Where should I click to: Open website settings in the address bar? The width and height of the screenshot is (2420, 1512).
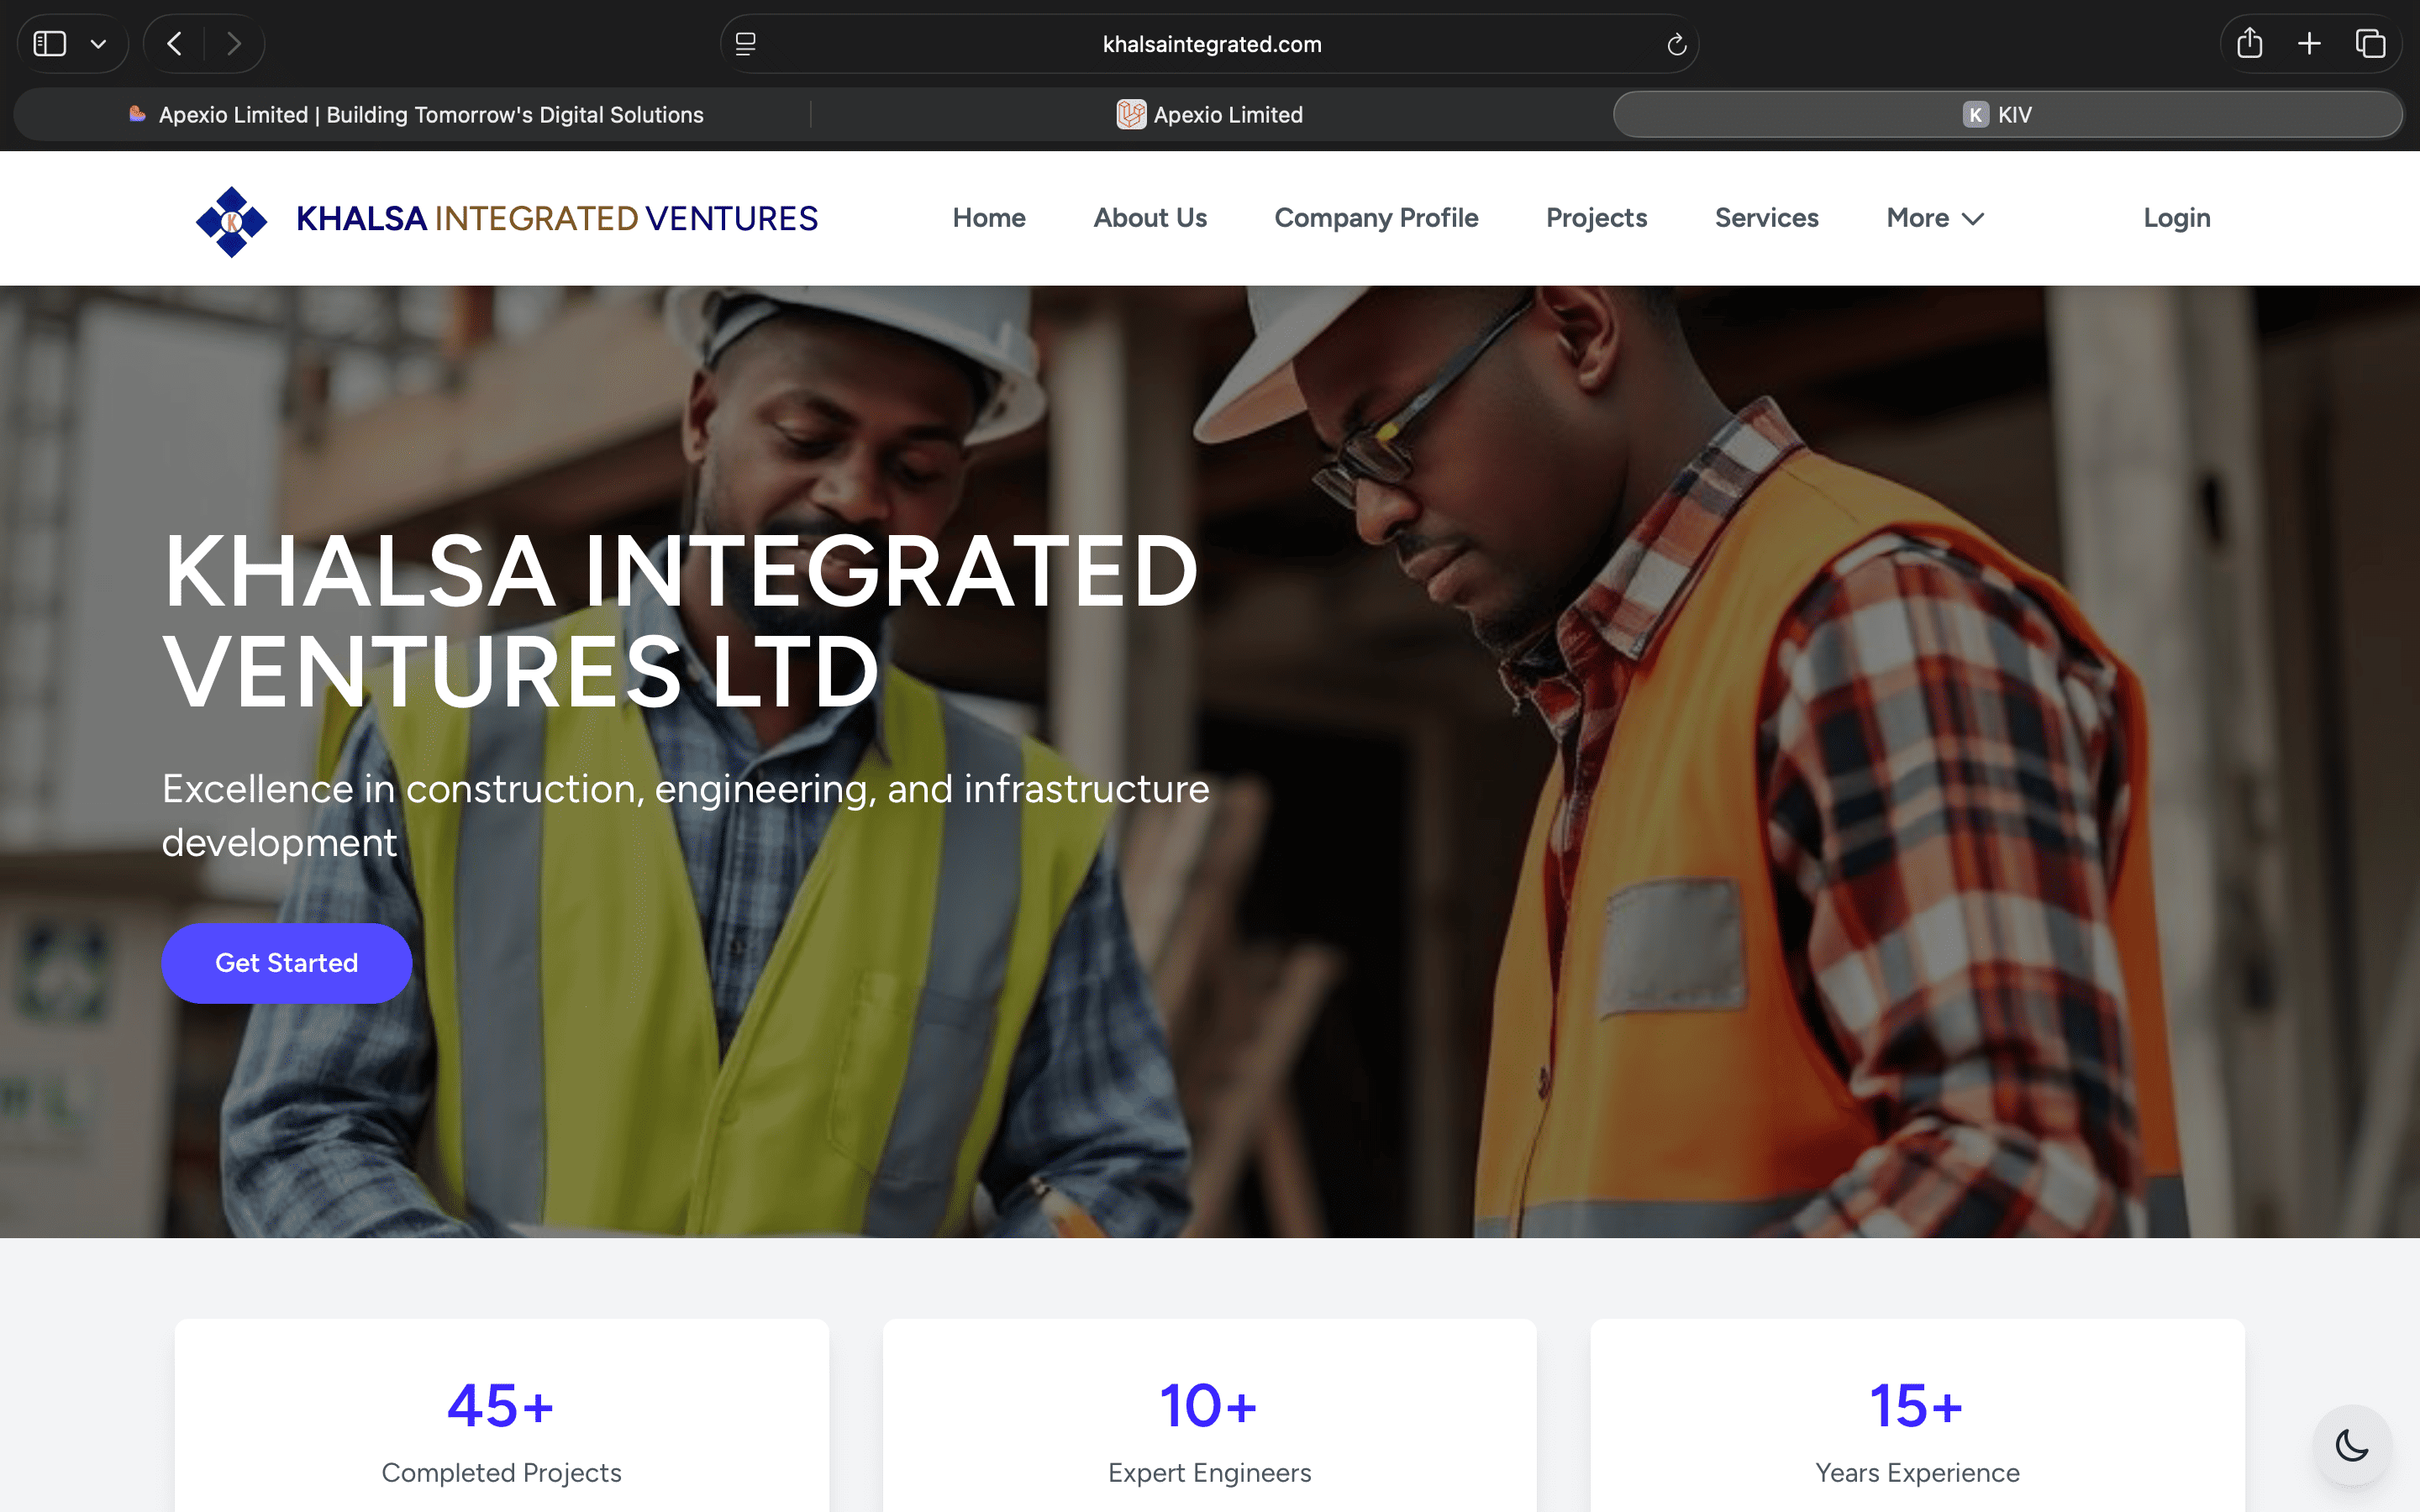[x=744, y=43]
